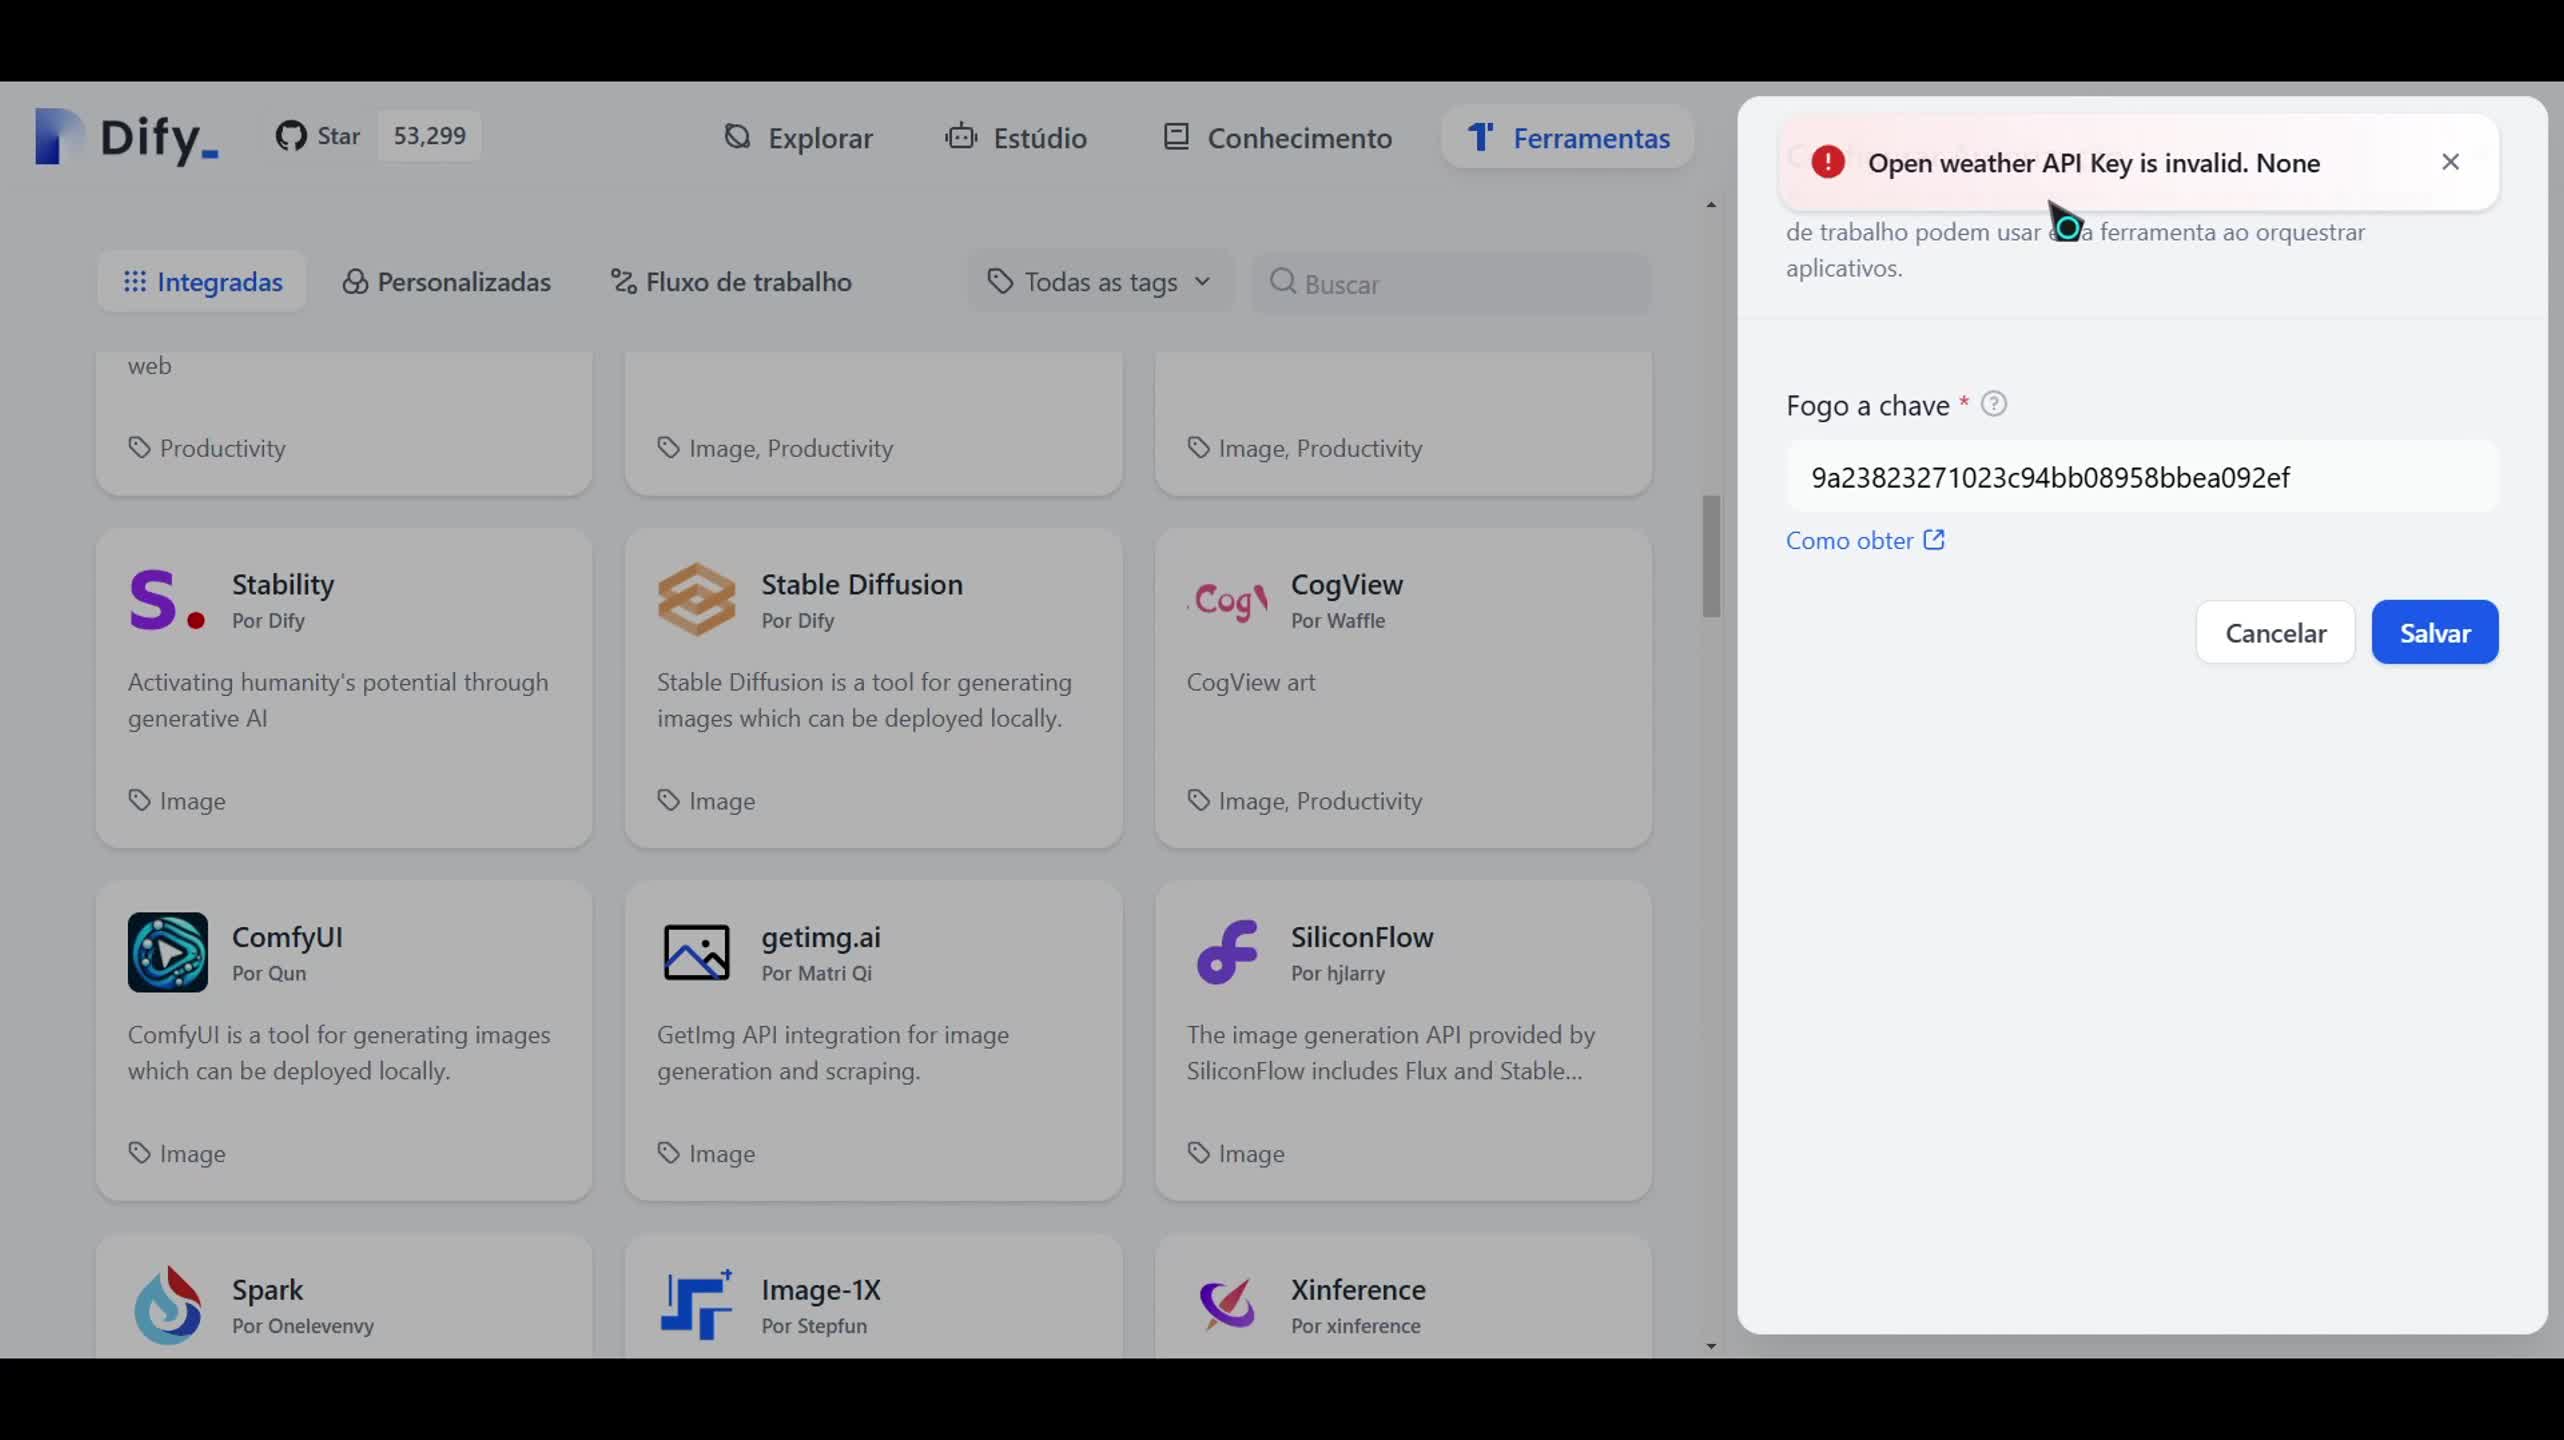Click the getimg.ai image icon
2564x1440 pixels.
pos(696,952)
